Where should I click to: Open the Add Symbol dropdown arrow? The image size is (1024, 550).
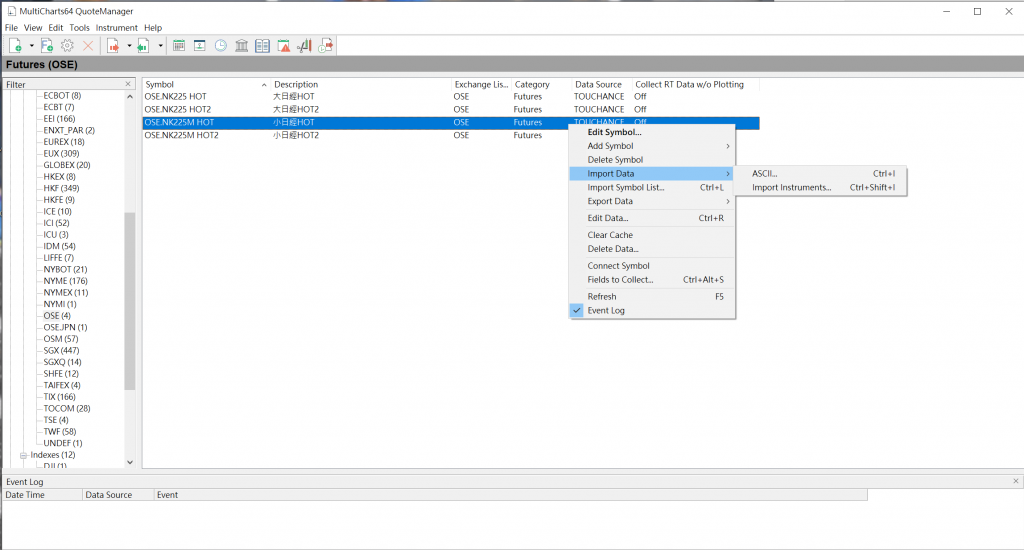coord(31,46)
